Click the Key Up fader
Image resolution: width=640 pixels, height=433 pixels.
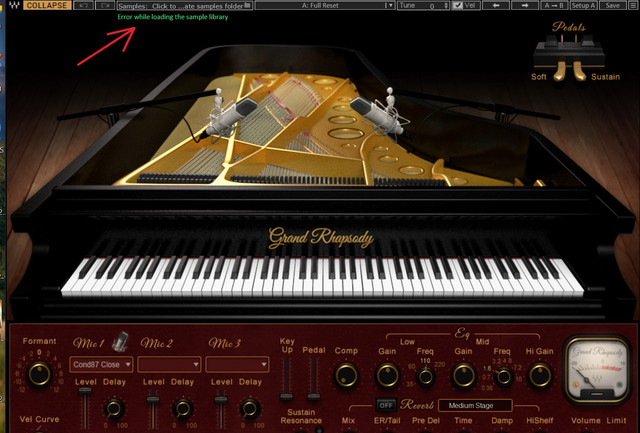click(287, 396)
